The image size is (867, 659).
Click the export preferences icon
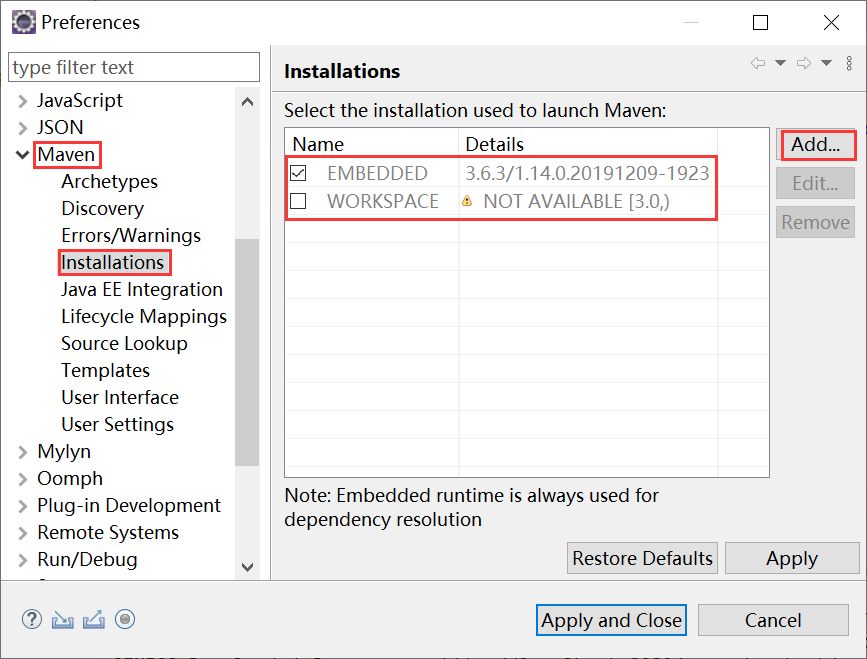click(x=93, y=620)
